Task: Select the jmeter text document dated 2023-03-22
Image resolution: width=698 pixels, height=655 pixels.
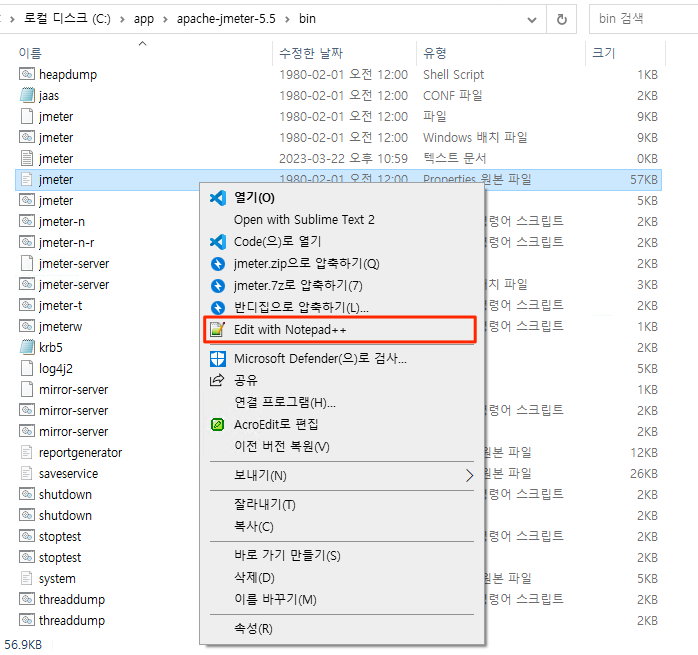Action: (x=338, y=158)
